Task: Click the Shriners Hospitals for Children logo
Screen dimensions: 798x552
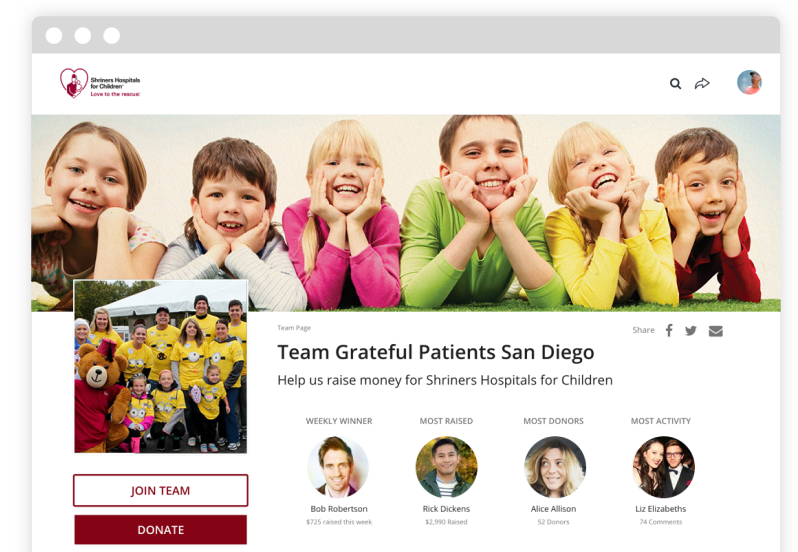Action: coord(100,83)
